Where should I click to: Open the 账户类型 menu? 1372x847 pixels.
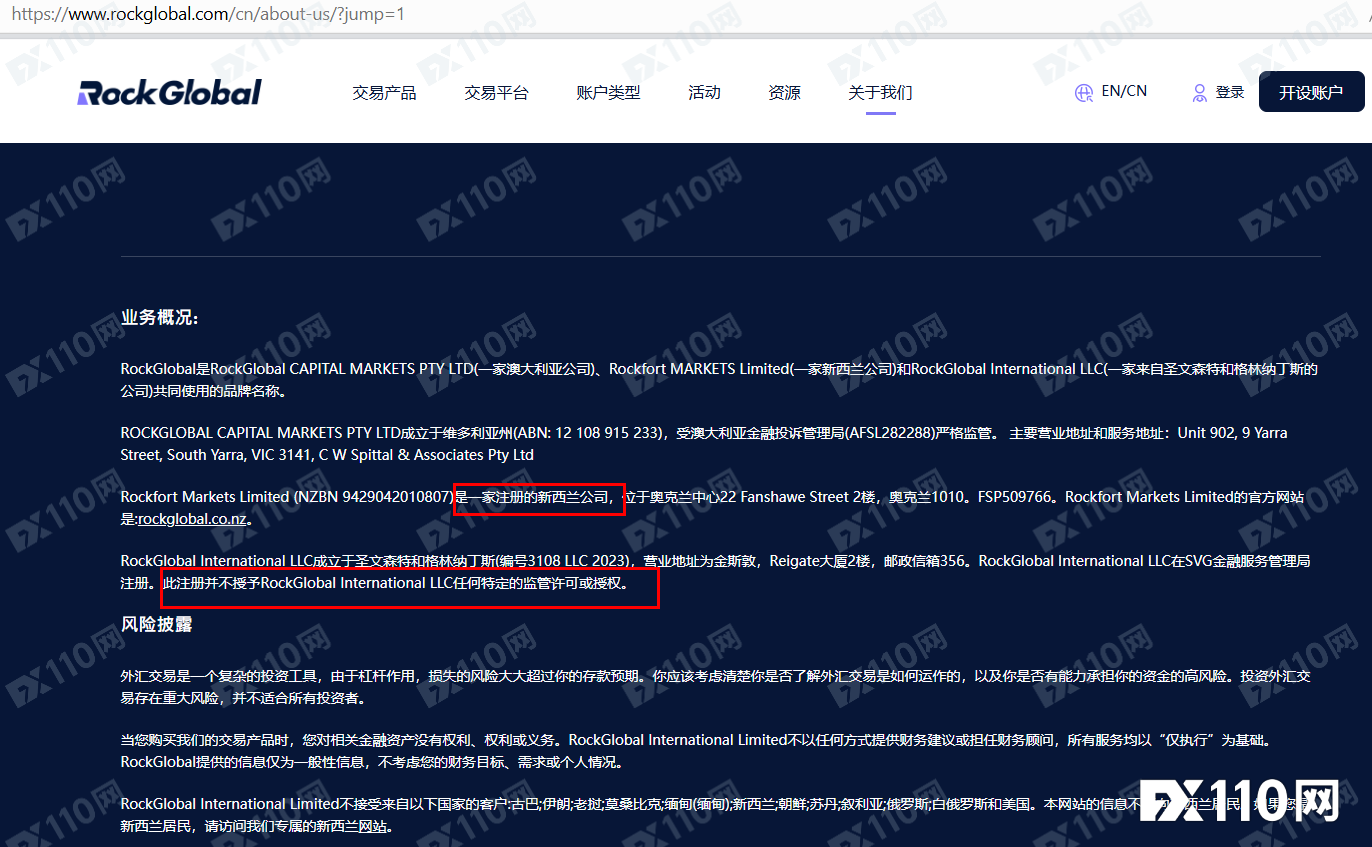pos(608,93)
